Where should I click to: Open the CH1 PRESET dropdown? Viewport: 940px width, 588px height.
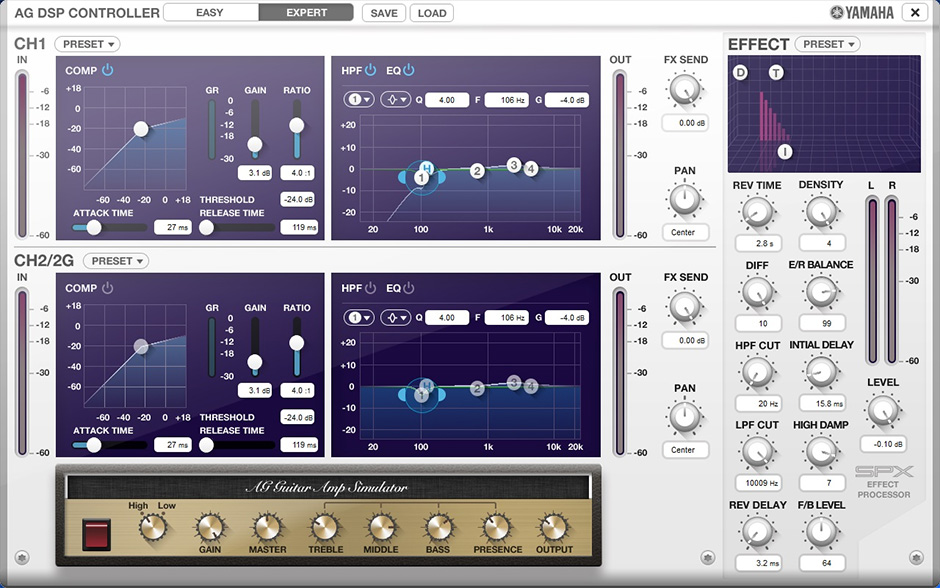(87, 44)
